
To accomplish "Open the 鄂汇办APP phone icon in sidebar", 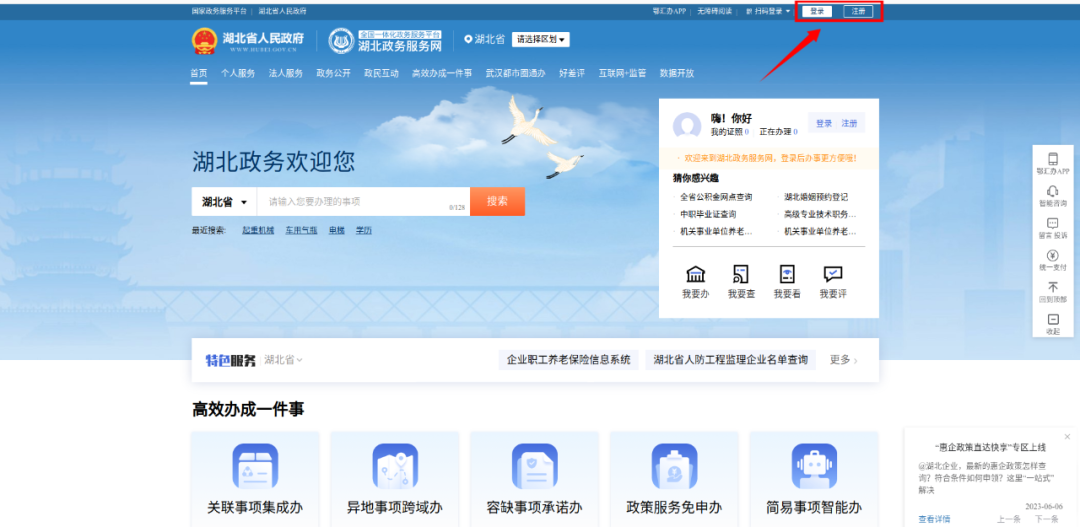I will 1052,160.
